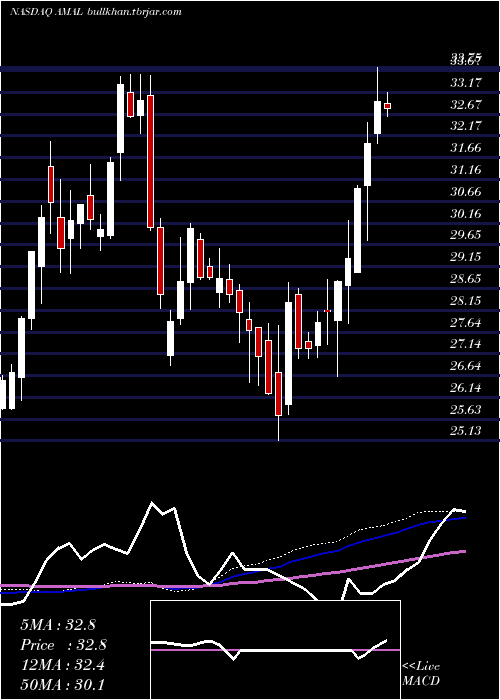This screenshot has height=700, width=500.
Task: Click the last small red candlestick
Action: tap(388, 106)
